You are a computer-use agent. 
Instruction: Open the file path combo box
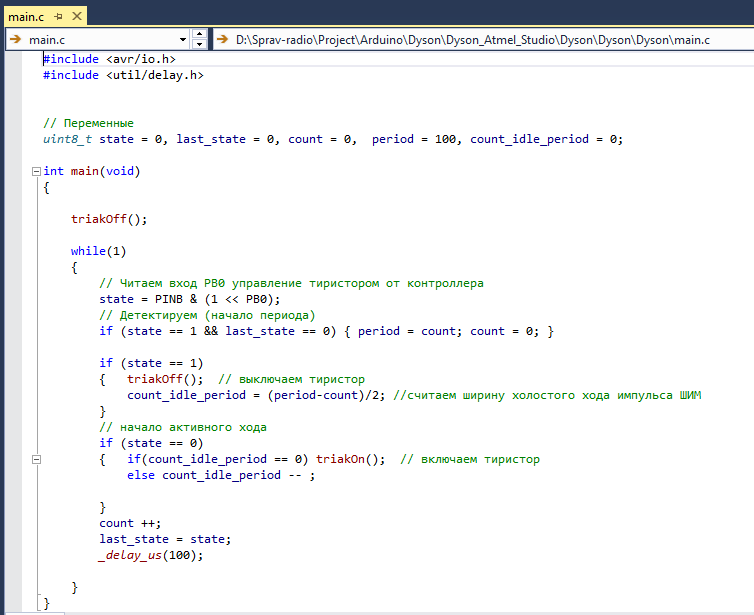pos(486,39)
